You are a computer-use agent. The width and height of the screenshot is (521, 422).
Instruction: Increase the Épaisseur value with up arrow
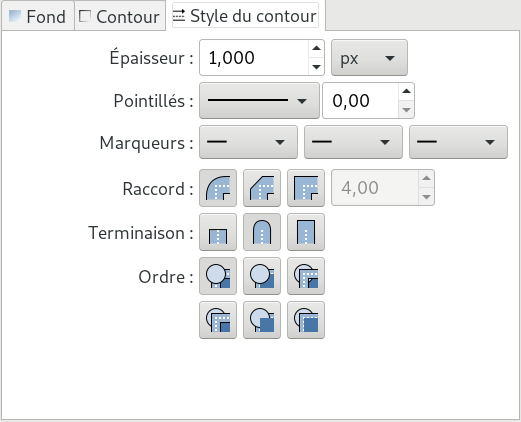316,48
